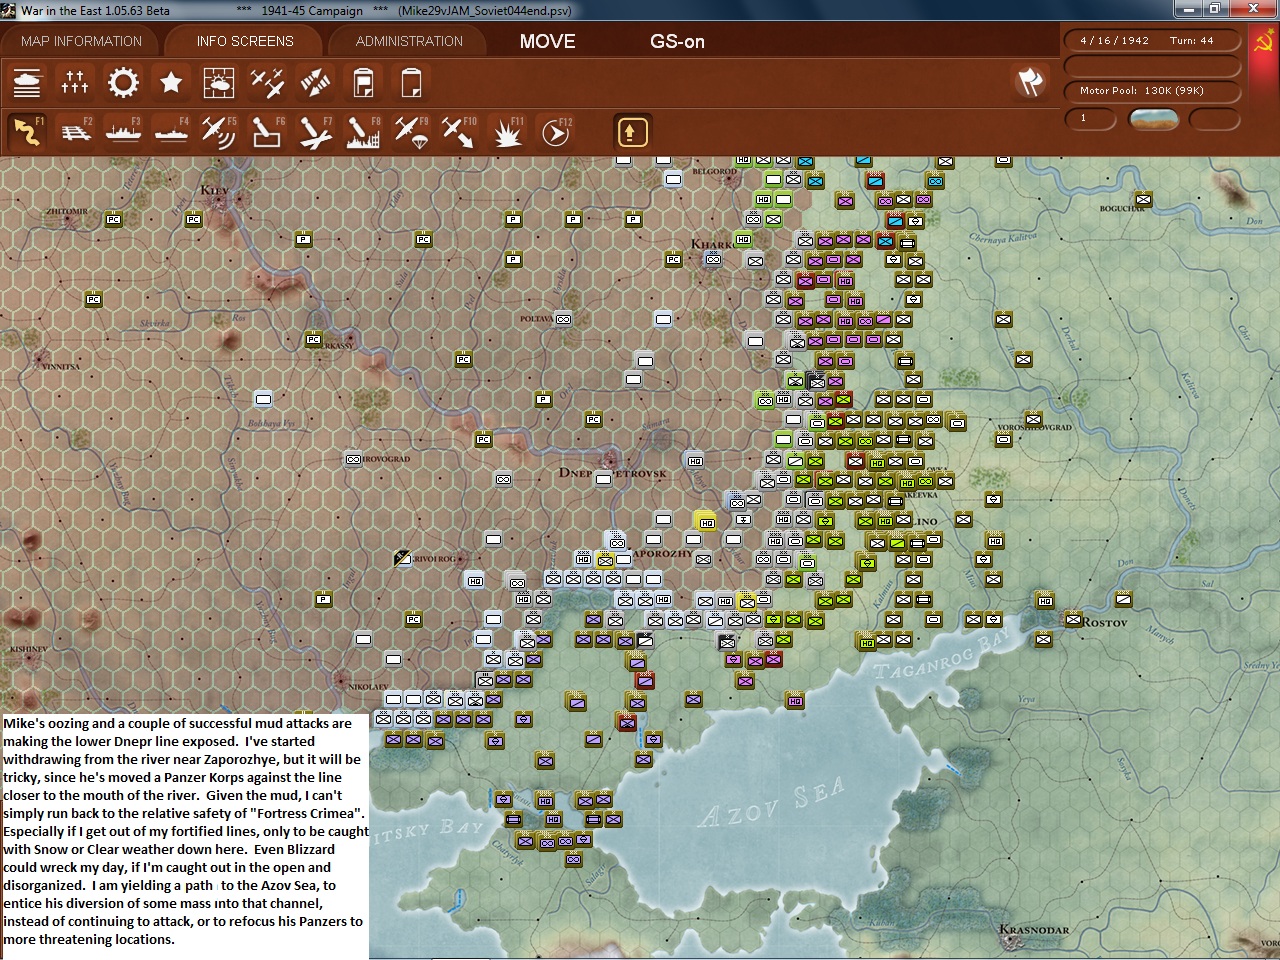Click the document icon with dark flag
This screenshot has height=960, width=1280.
point(363,83)
